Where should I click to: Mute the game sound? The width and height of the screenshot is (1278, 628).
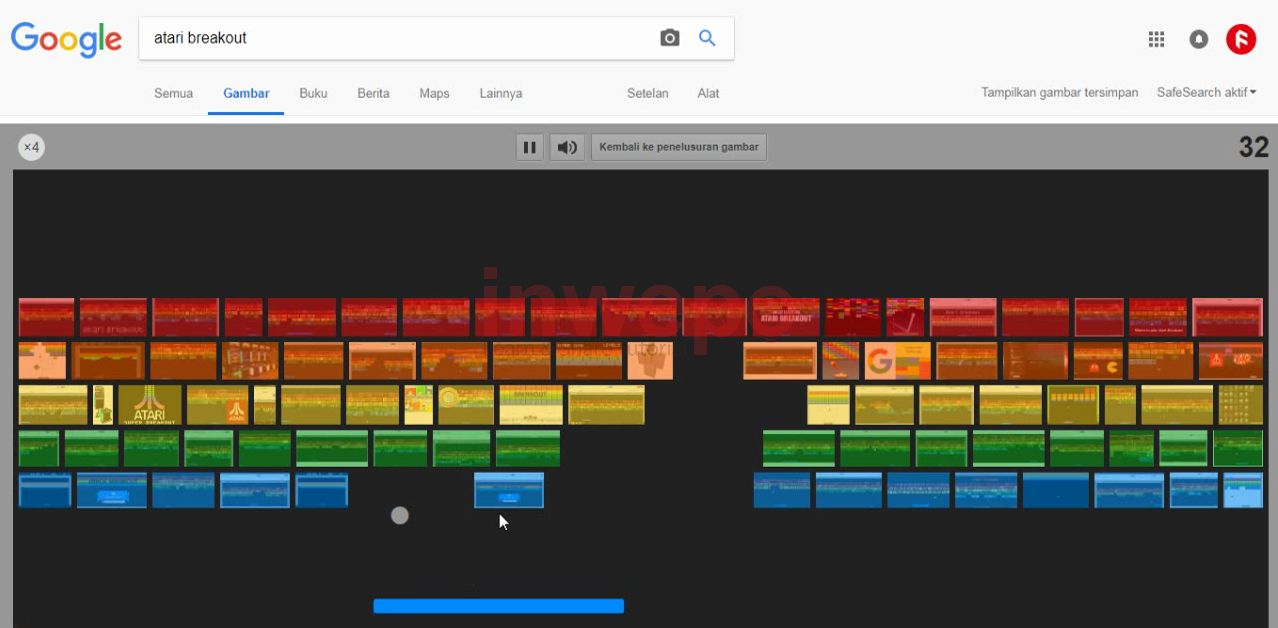567,147
